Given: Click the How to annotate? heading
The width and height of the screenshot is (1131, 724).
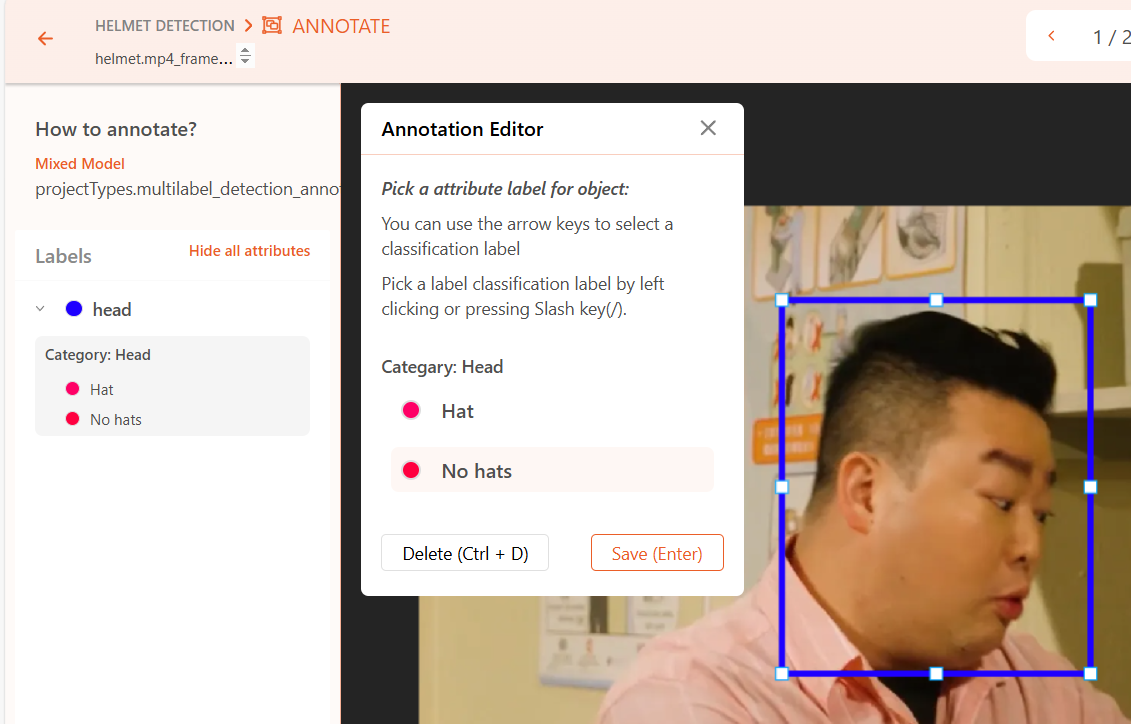Looking at the screenshot, I should click(x=116, y=129).
